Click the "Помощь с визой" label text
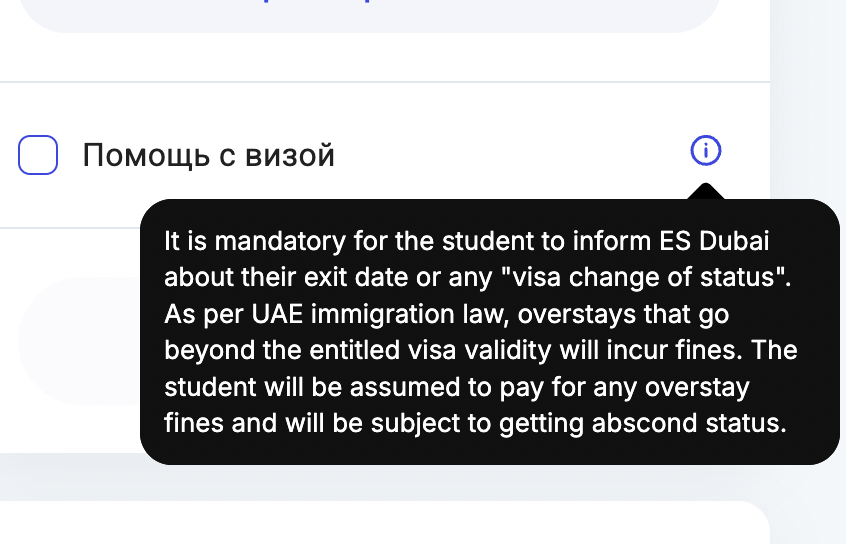 click(x=208, y=156)
